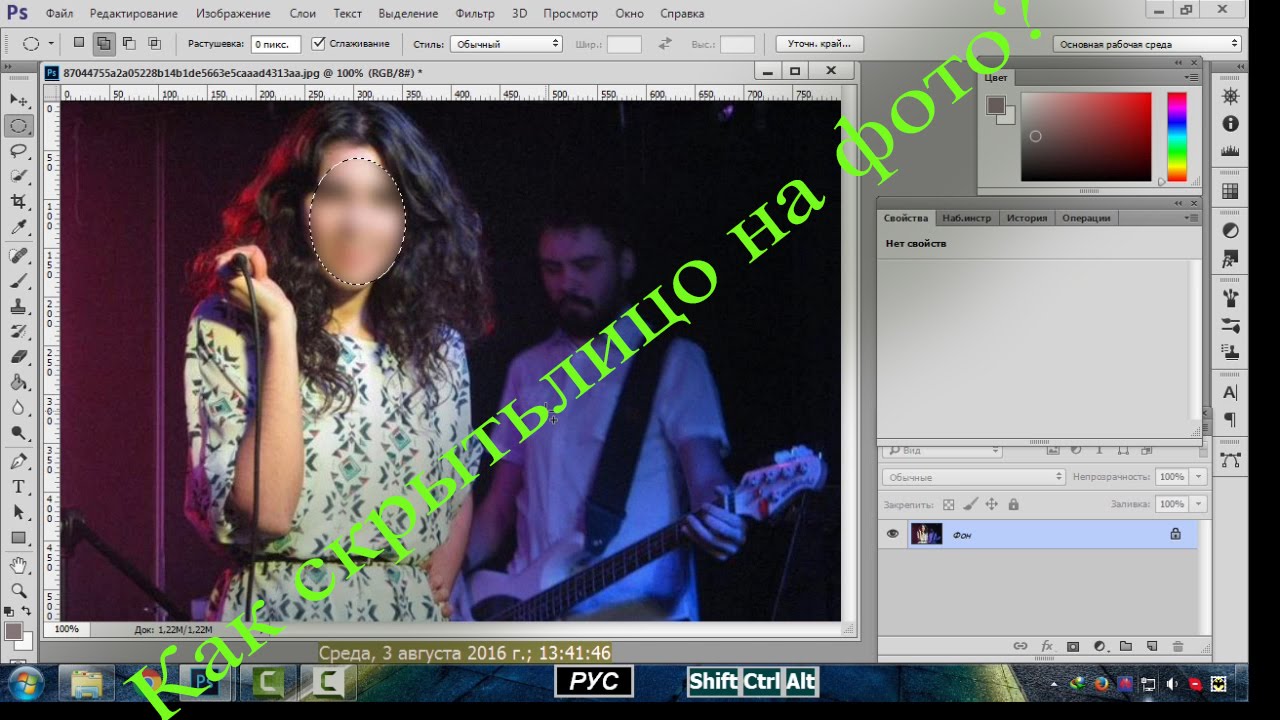This screenshot has height=720, width=1280.
Task: Select the Clone Stamp tool
Action: point(18,306)
